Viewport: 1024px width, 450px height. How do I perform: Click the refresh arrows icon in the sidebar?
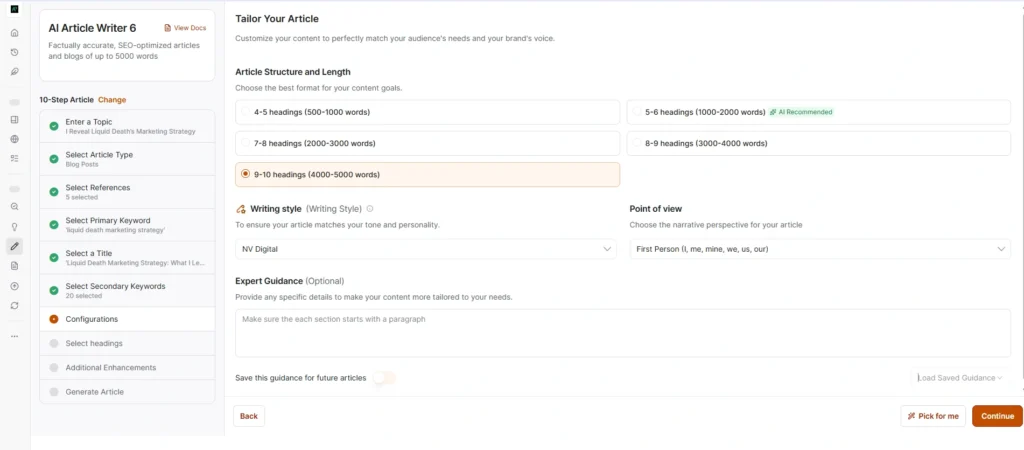[14, 305]
